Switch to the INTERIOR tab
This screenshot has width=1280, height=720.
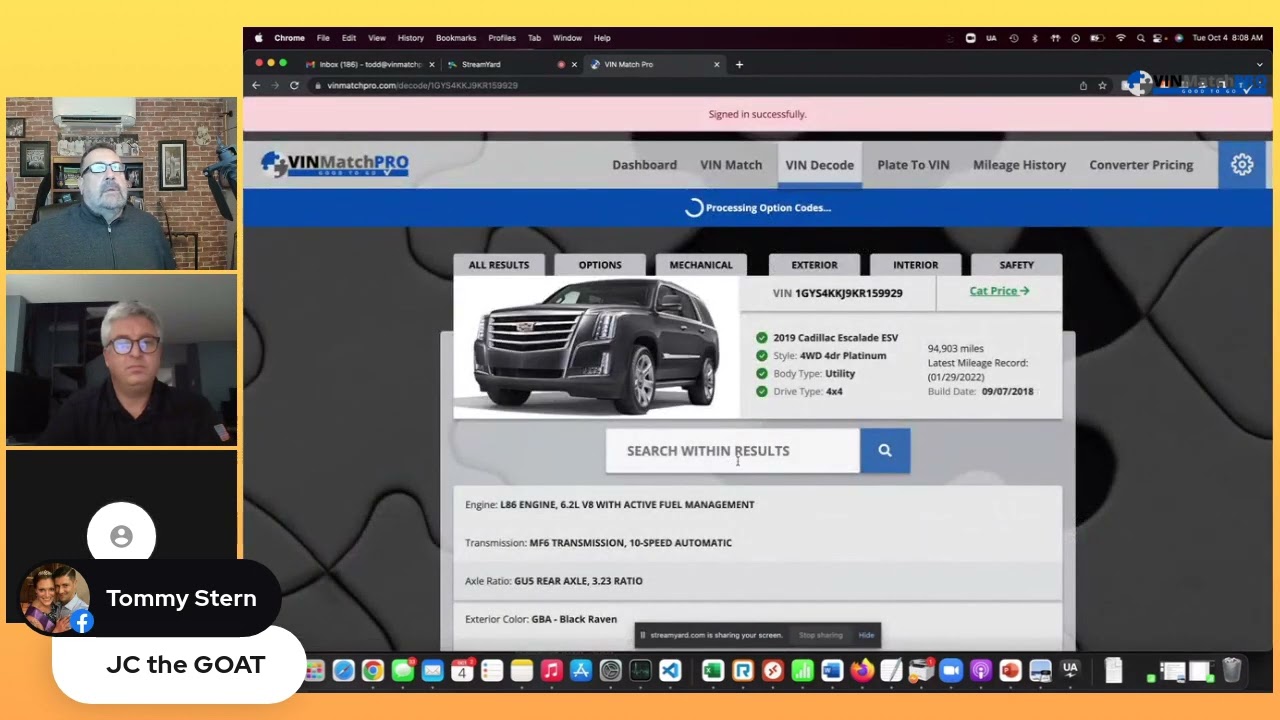click(915, 265)
